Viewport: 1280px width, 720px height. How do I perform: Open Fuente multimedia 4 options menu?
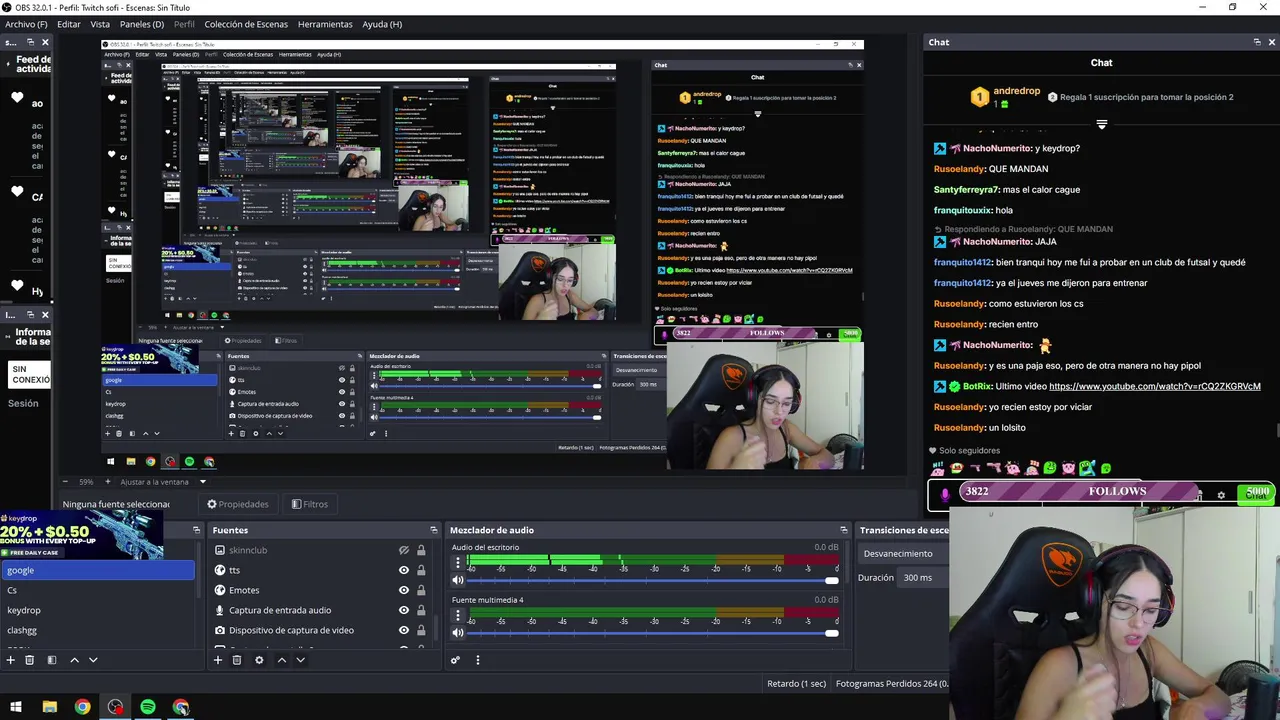coord(458,616)
